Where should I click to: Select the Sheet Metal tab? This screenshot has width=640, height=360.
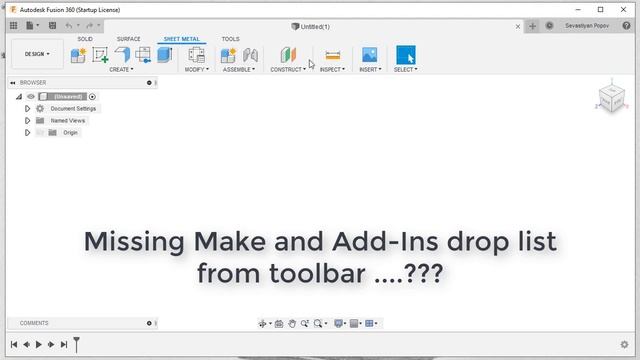[x=182, y=39]
